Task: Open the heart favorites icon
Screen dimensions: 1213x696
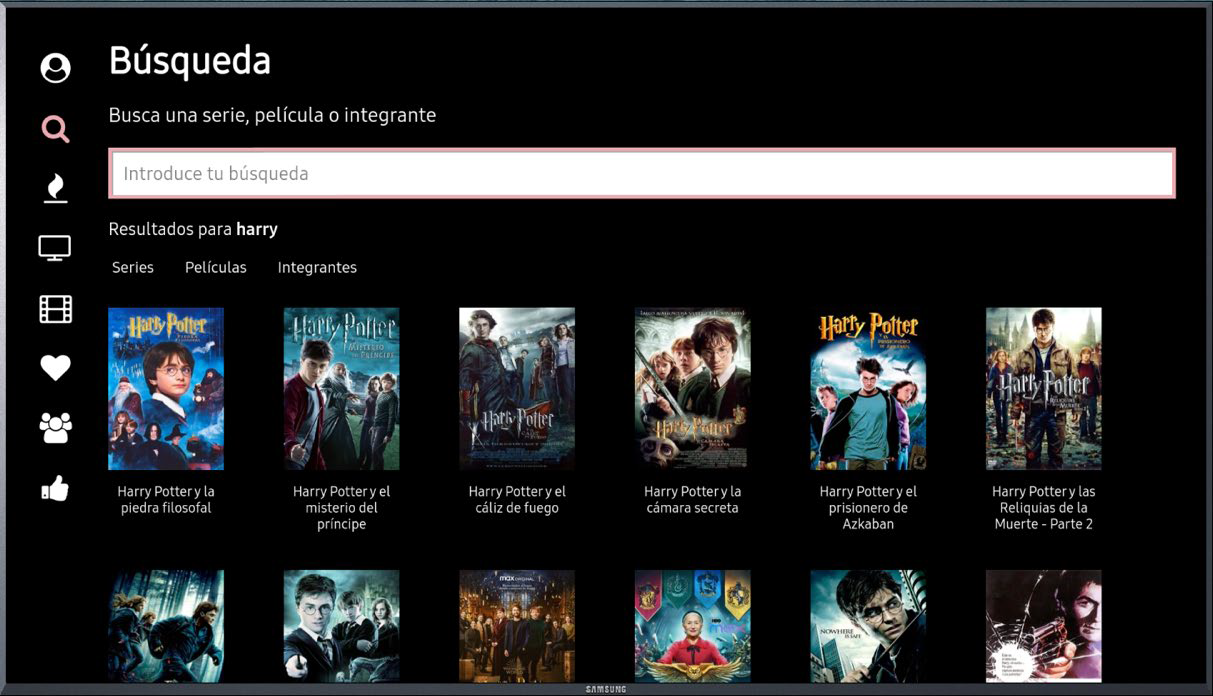Action: click(55, 368)
